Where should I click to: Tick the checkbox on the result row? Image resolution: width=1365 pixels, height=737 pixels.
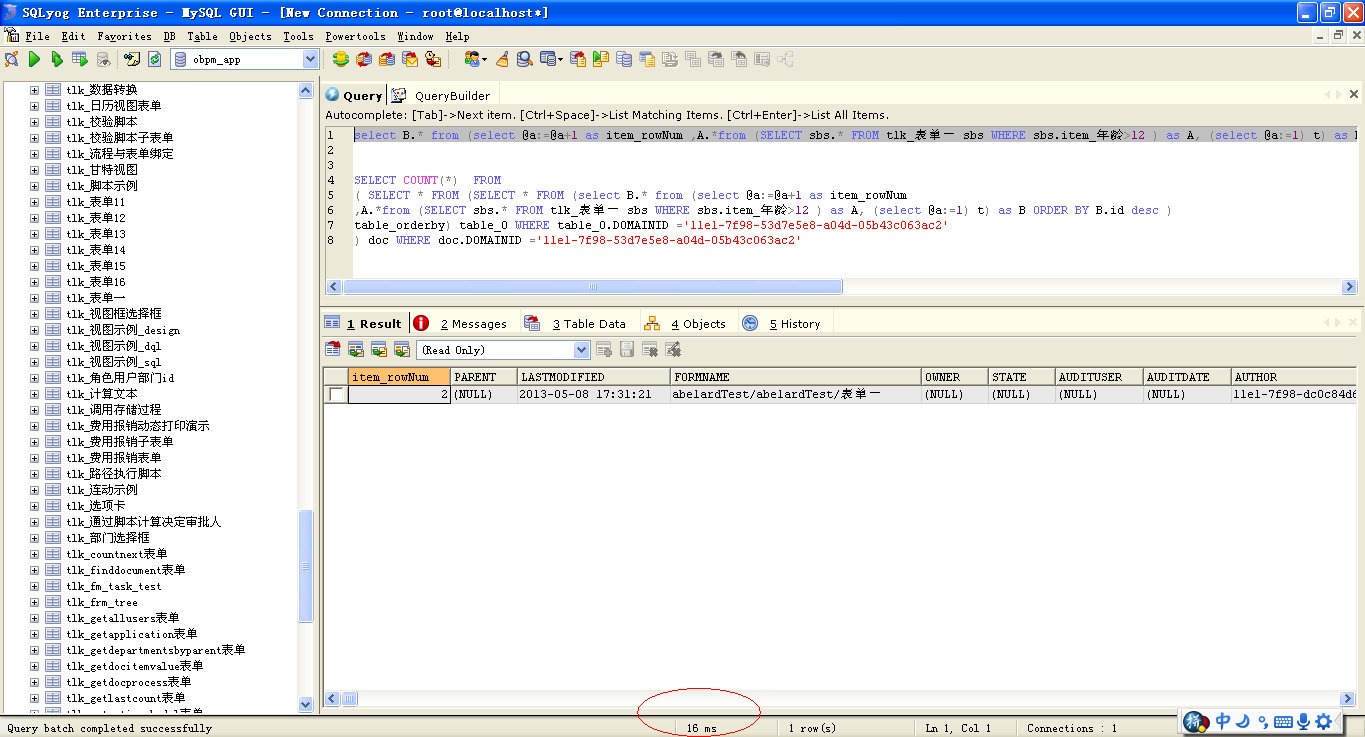[337, 394]
